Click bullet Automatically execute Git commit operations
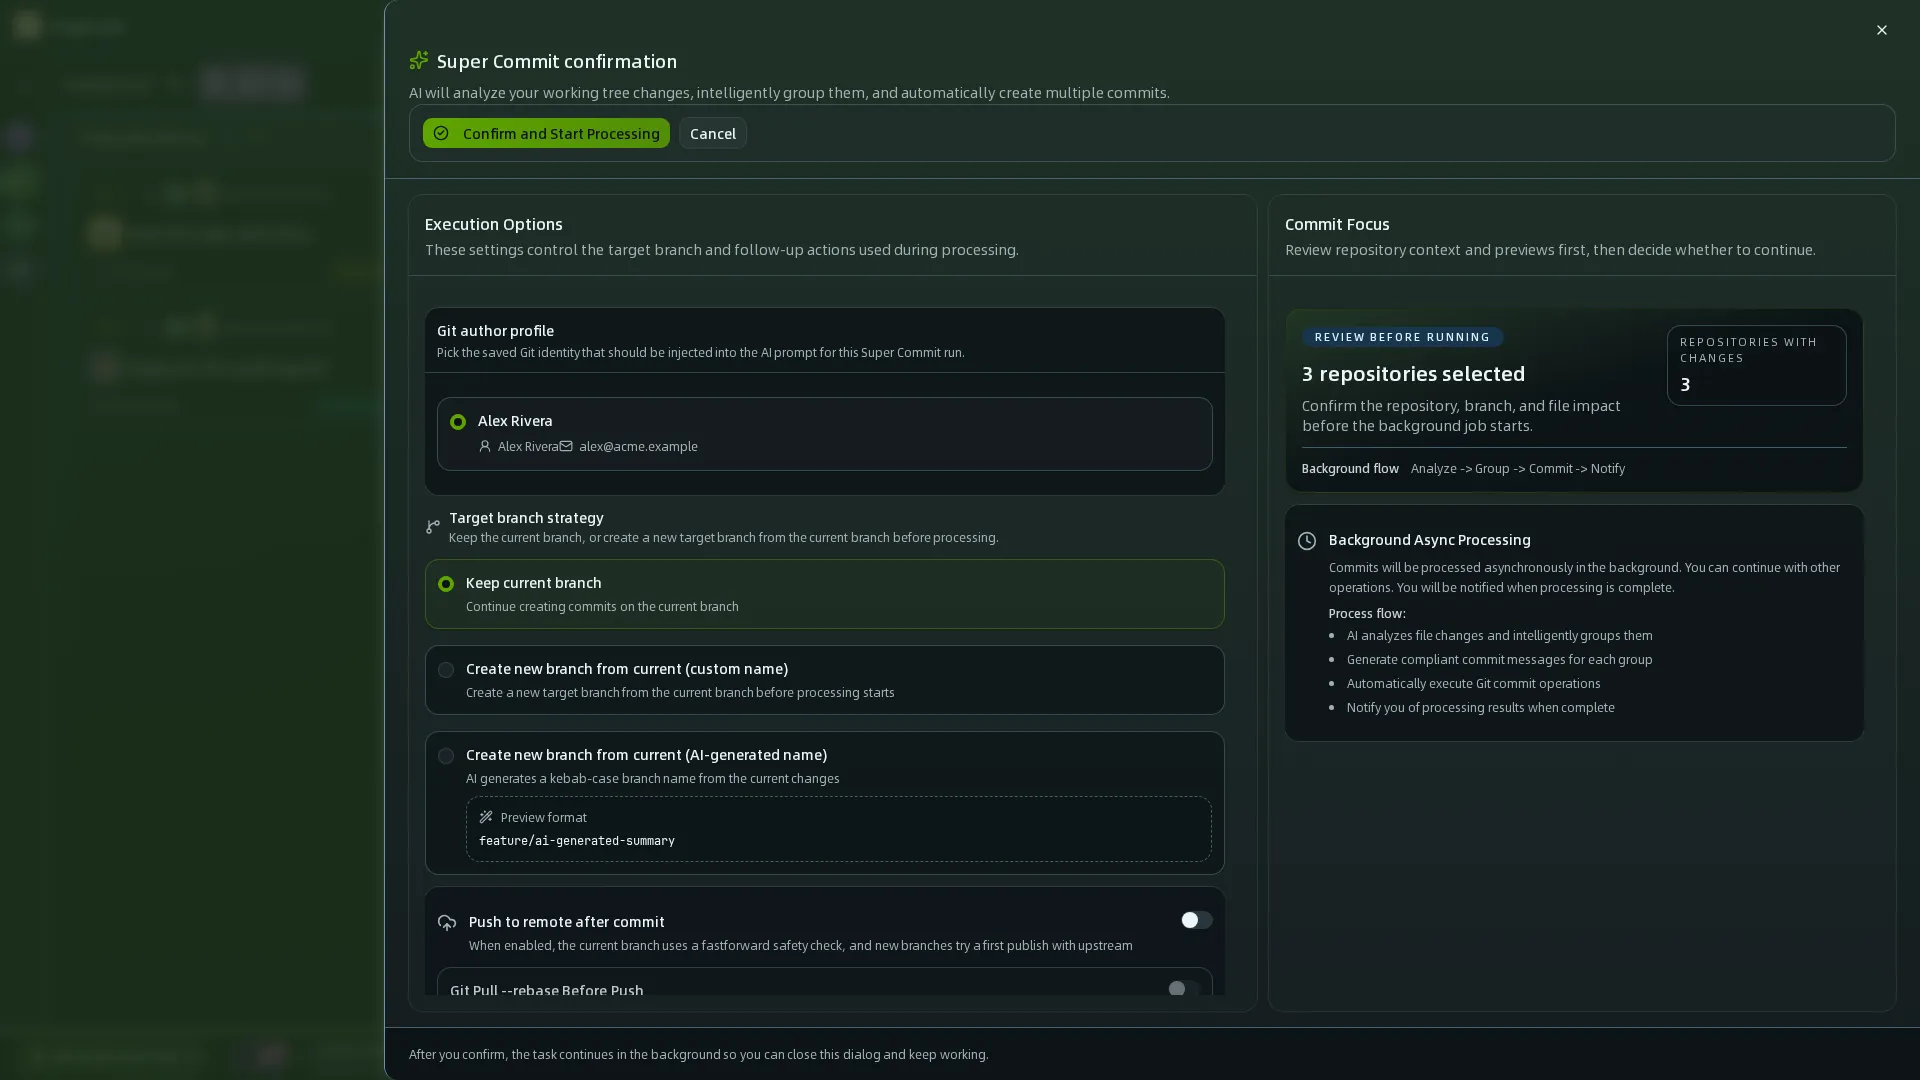Screen dimensions: 1920x1080 point(1473,683)
